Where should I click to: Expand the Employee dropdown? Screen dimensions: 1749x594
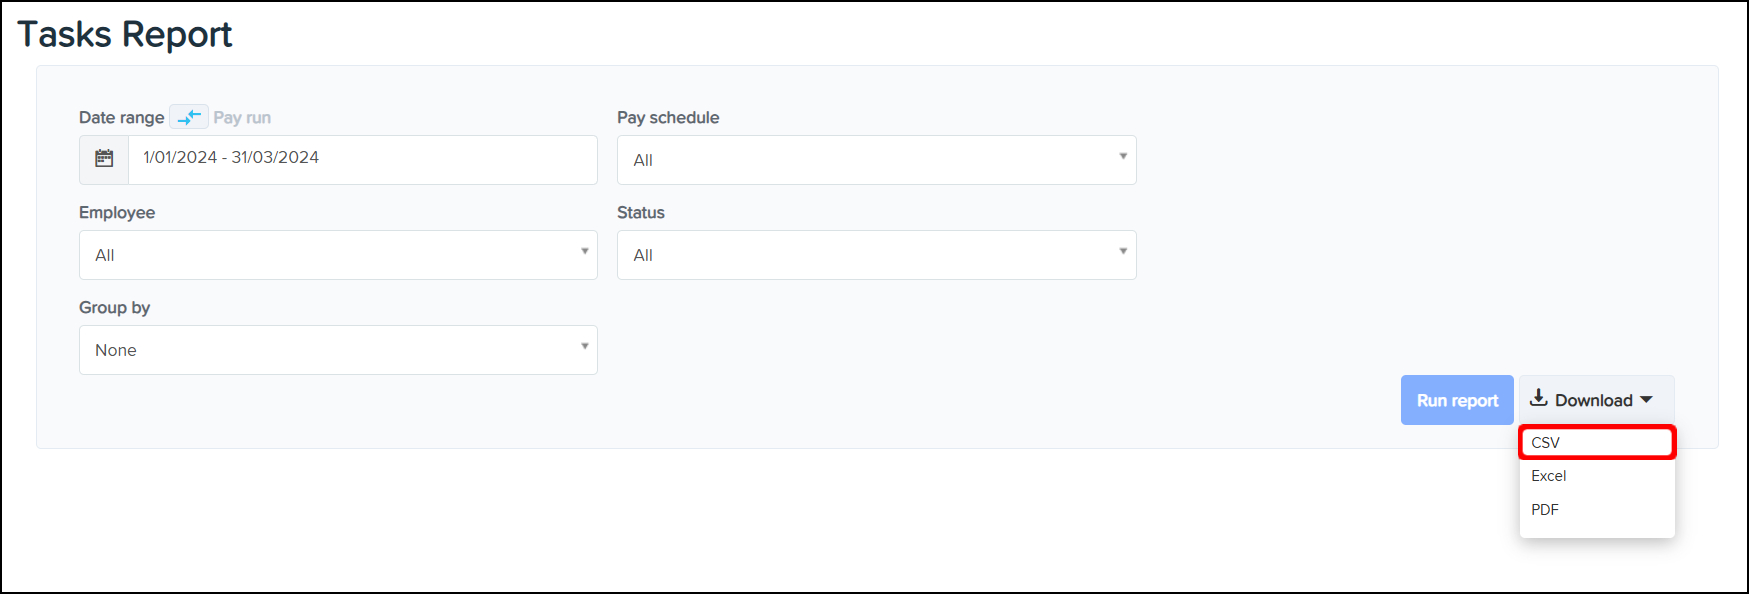pyautogui.click(x=338, y=255)
